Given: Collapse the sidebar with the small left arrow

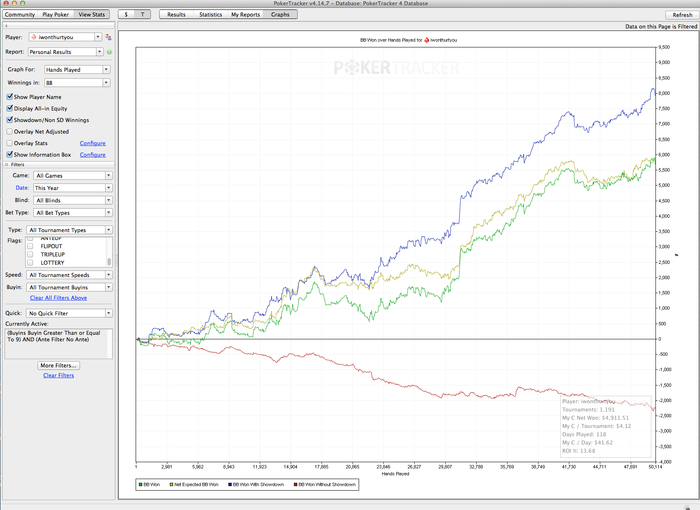Looking at the screenshot, I should pyautogui.click(x=6, y=26).
